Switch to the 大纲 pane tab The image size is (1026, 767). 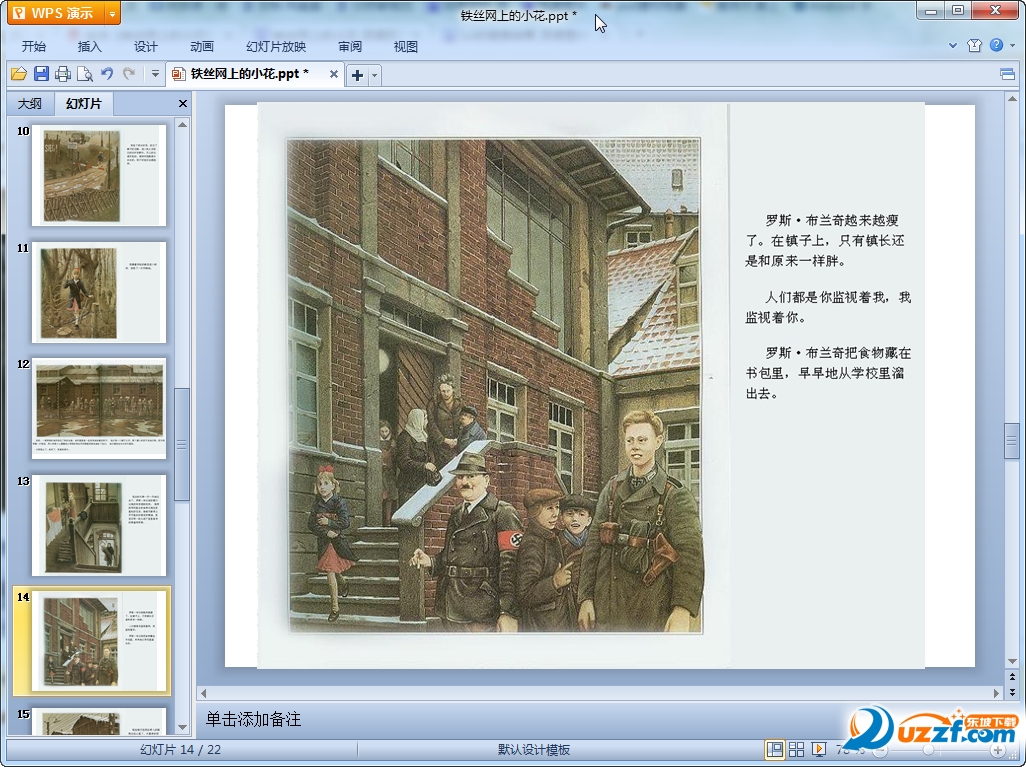pos(29,103)
